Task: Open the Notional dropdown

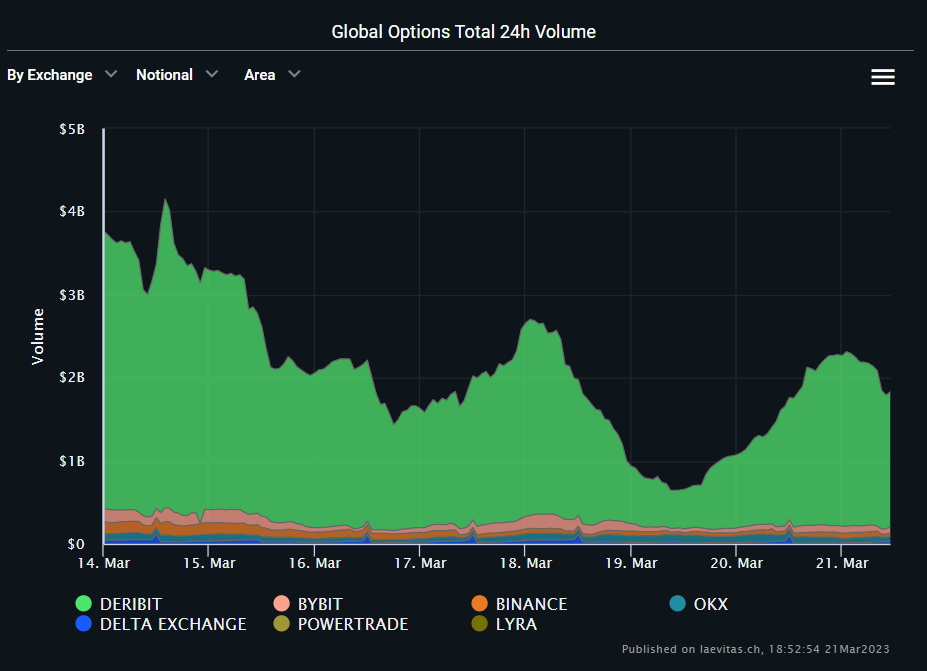Action: 177,75
